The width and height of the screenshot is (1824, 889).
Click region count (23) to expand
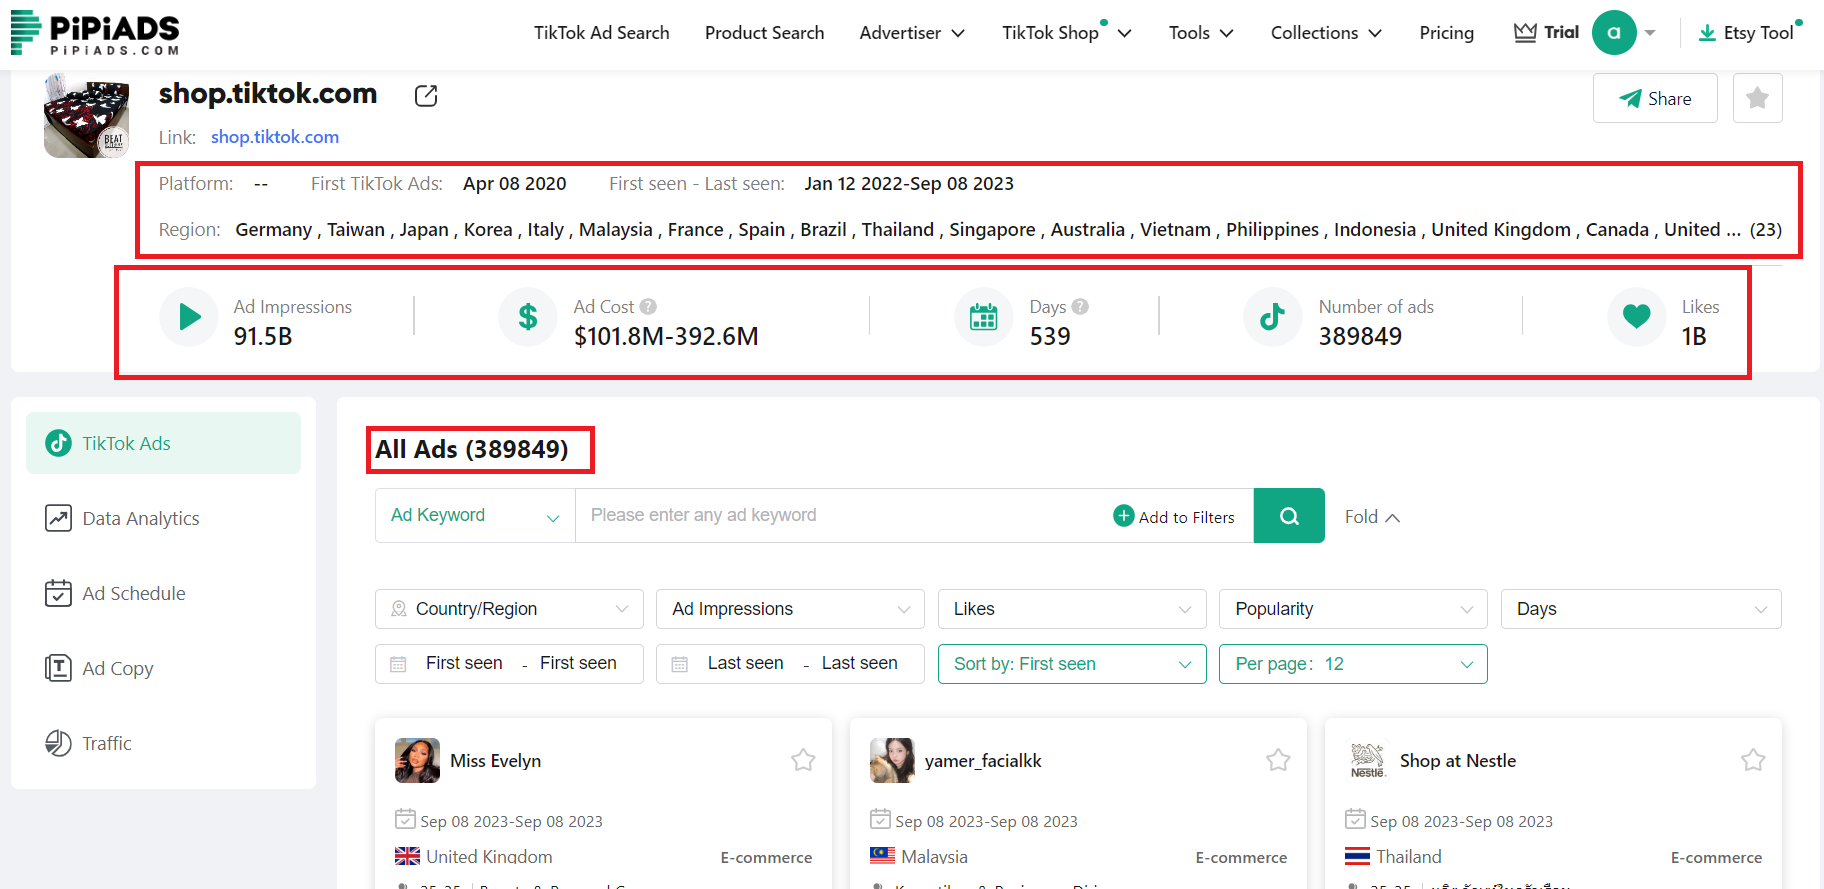[x=1765, y=230]
